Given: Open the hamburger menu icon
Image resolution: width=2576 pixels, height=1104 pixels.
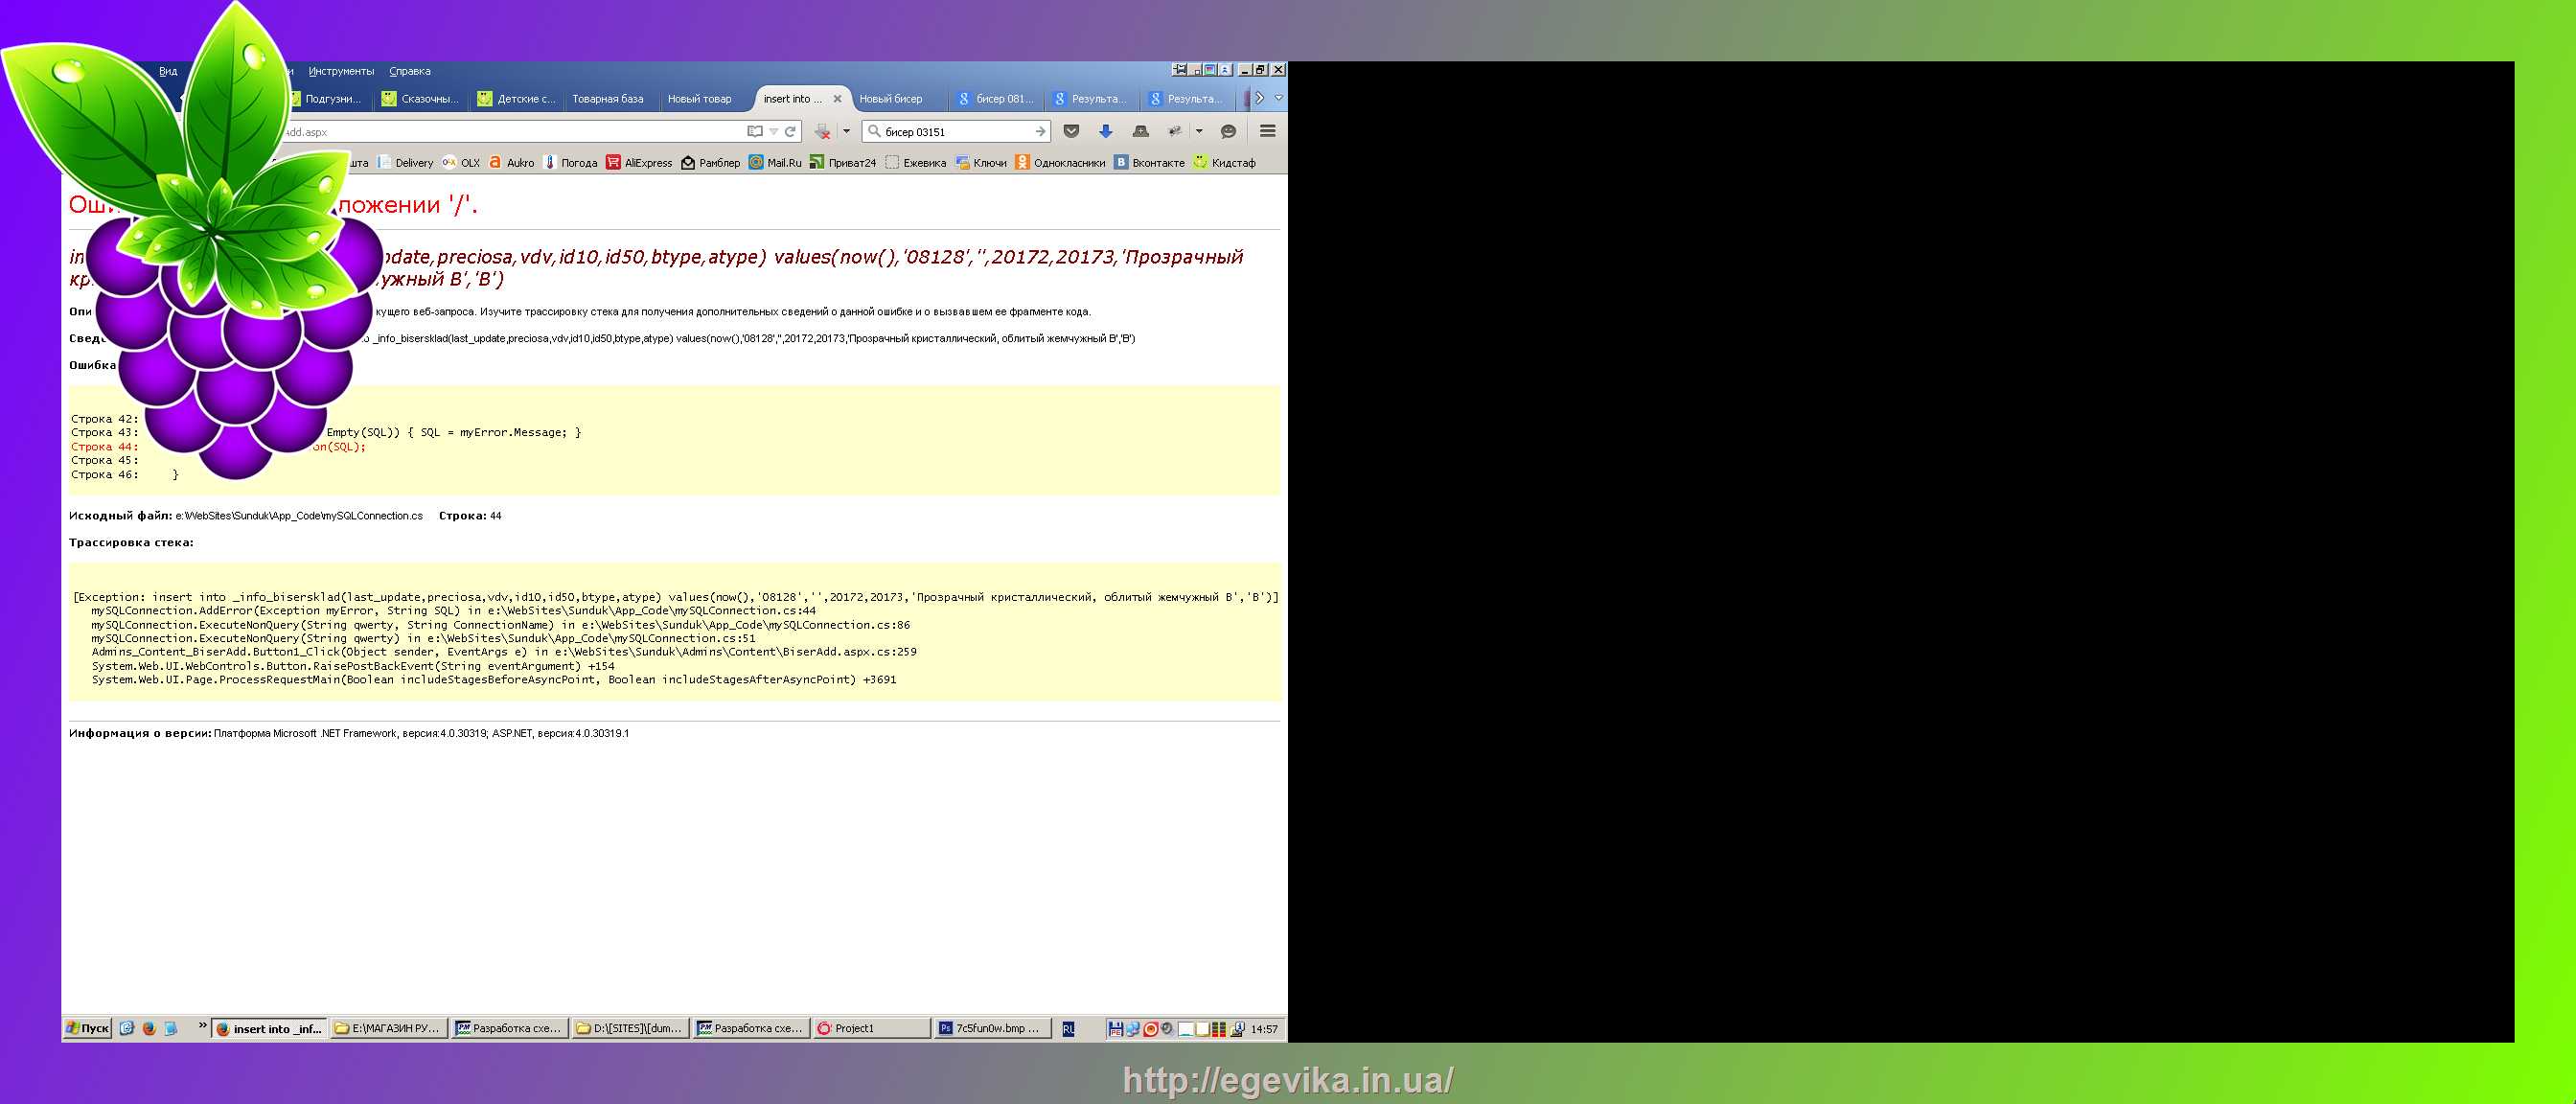Looking at the screenshot, I should (1267, 132).
